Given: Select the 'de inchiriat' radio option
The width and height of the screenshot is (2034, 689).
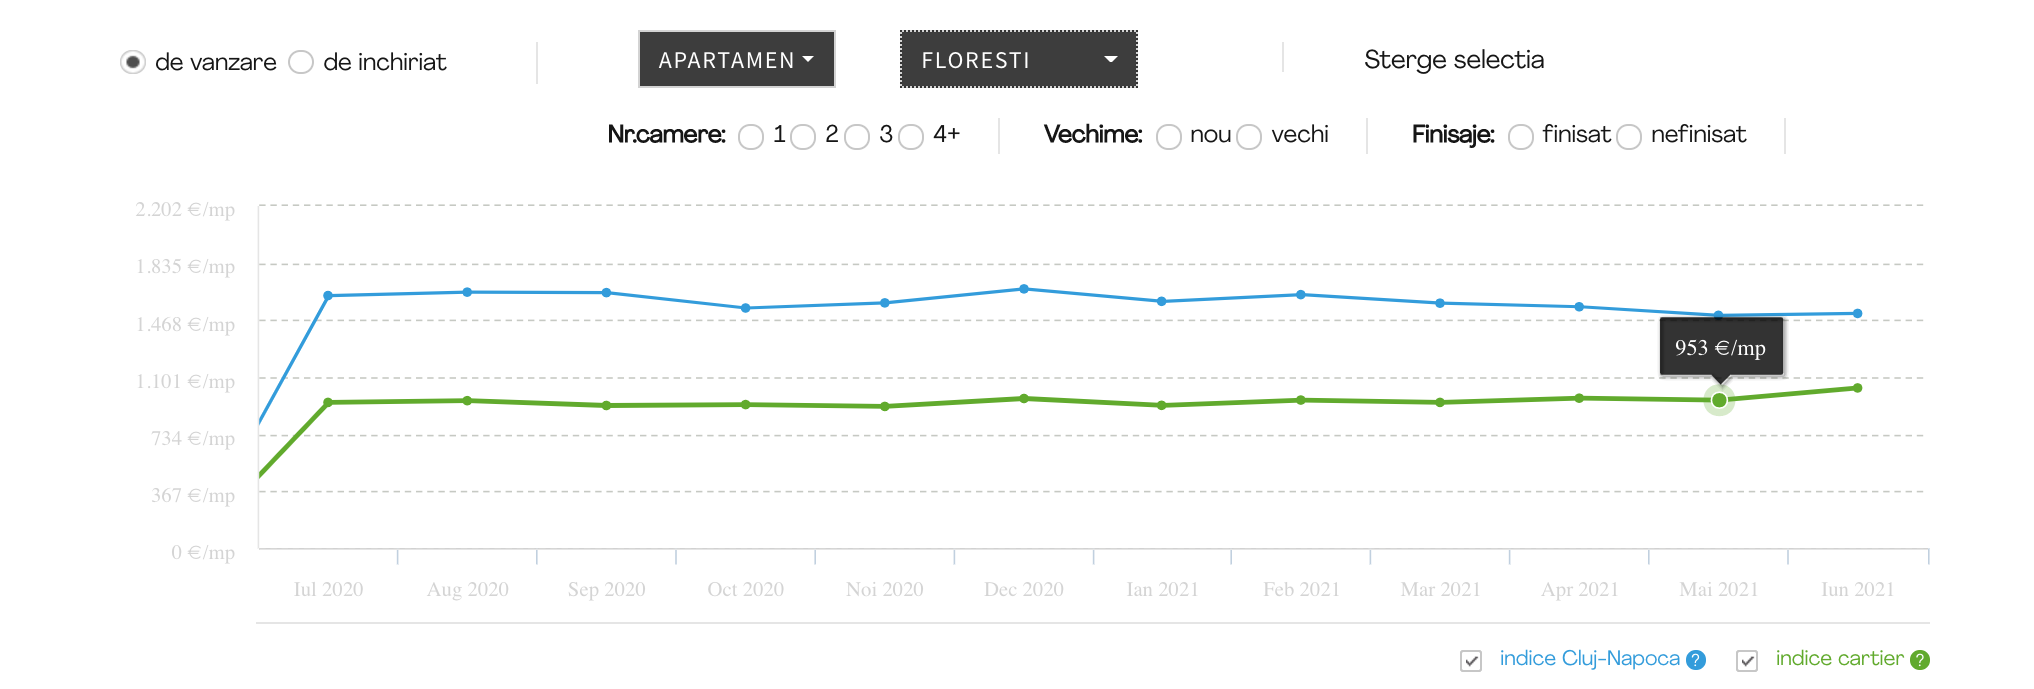Looking at the screenshot, I should [x=301, y=62].
